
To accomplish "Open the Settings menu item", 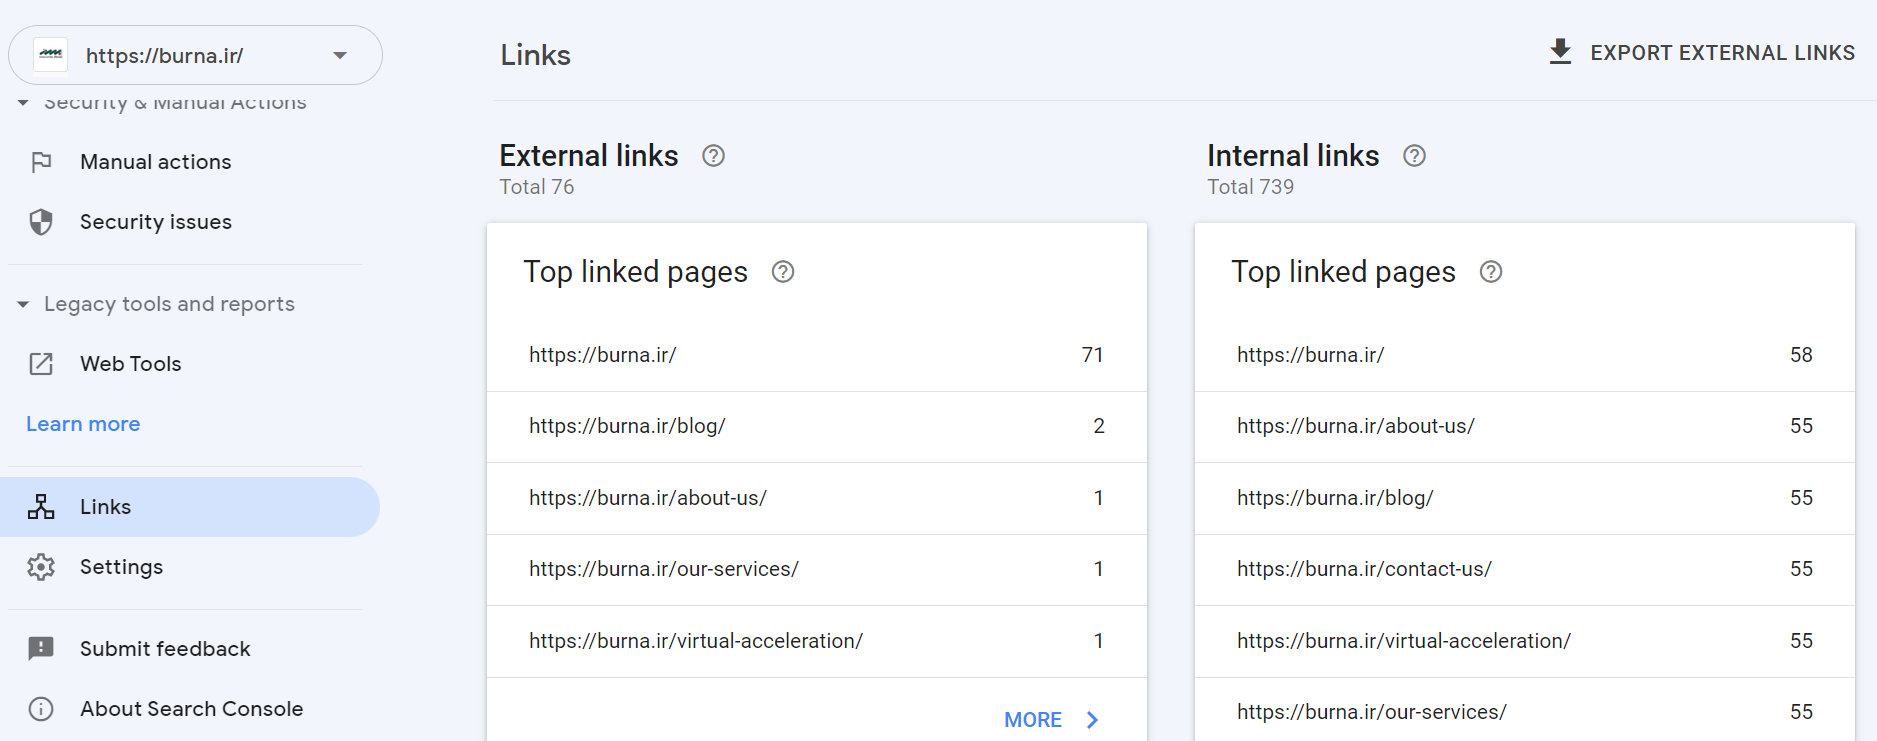I will [x=121, y=567].
